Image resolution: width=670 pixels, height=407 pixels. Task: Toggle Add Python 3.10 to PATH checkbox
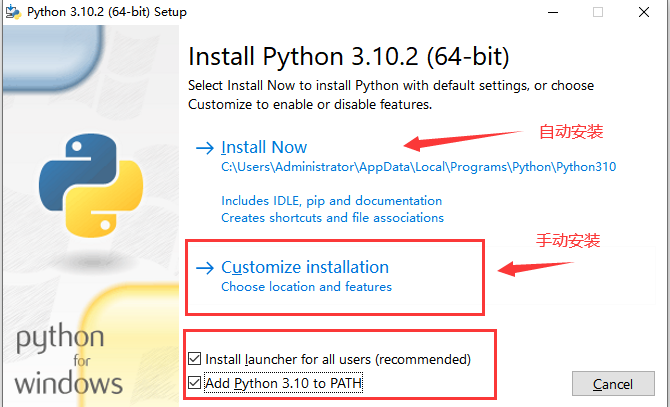(x=194, y=383)
